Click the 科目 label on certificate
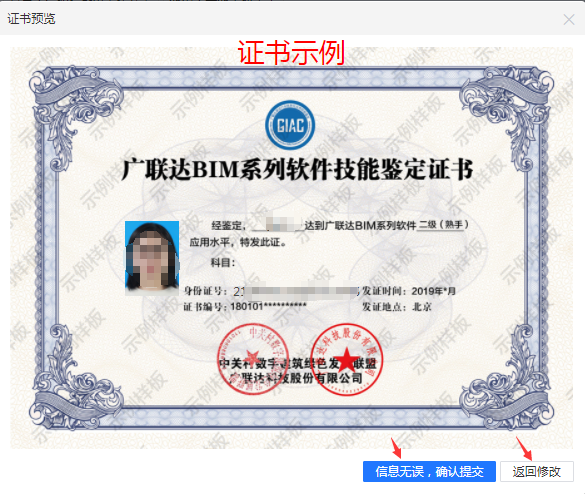The width and height of the screenshot is (585, 494). tap(223, 263)
